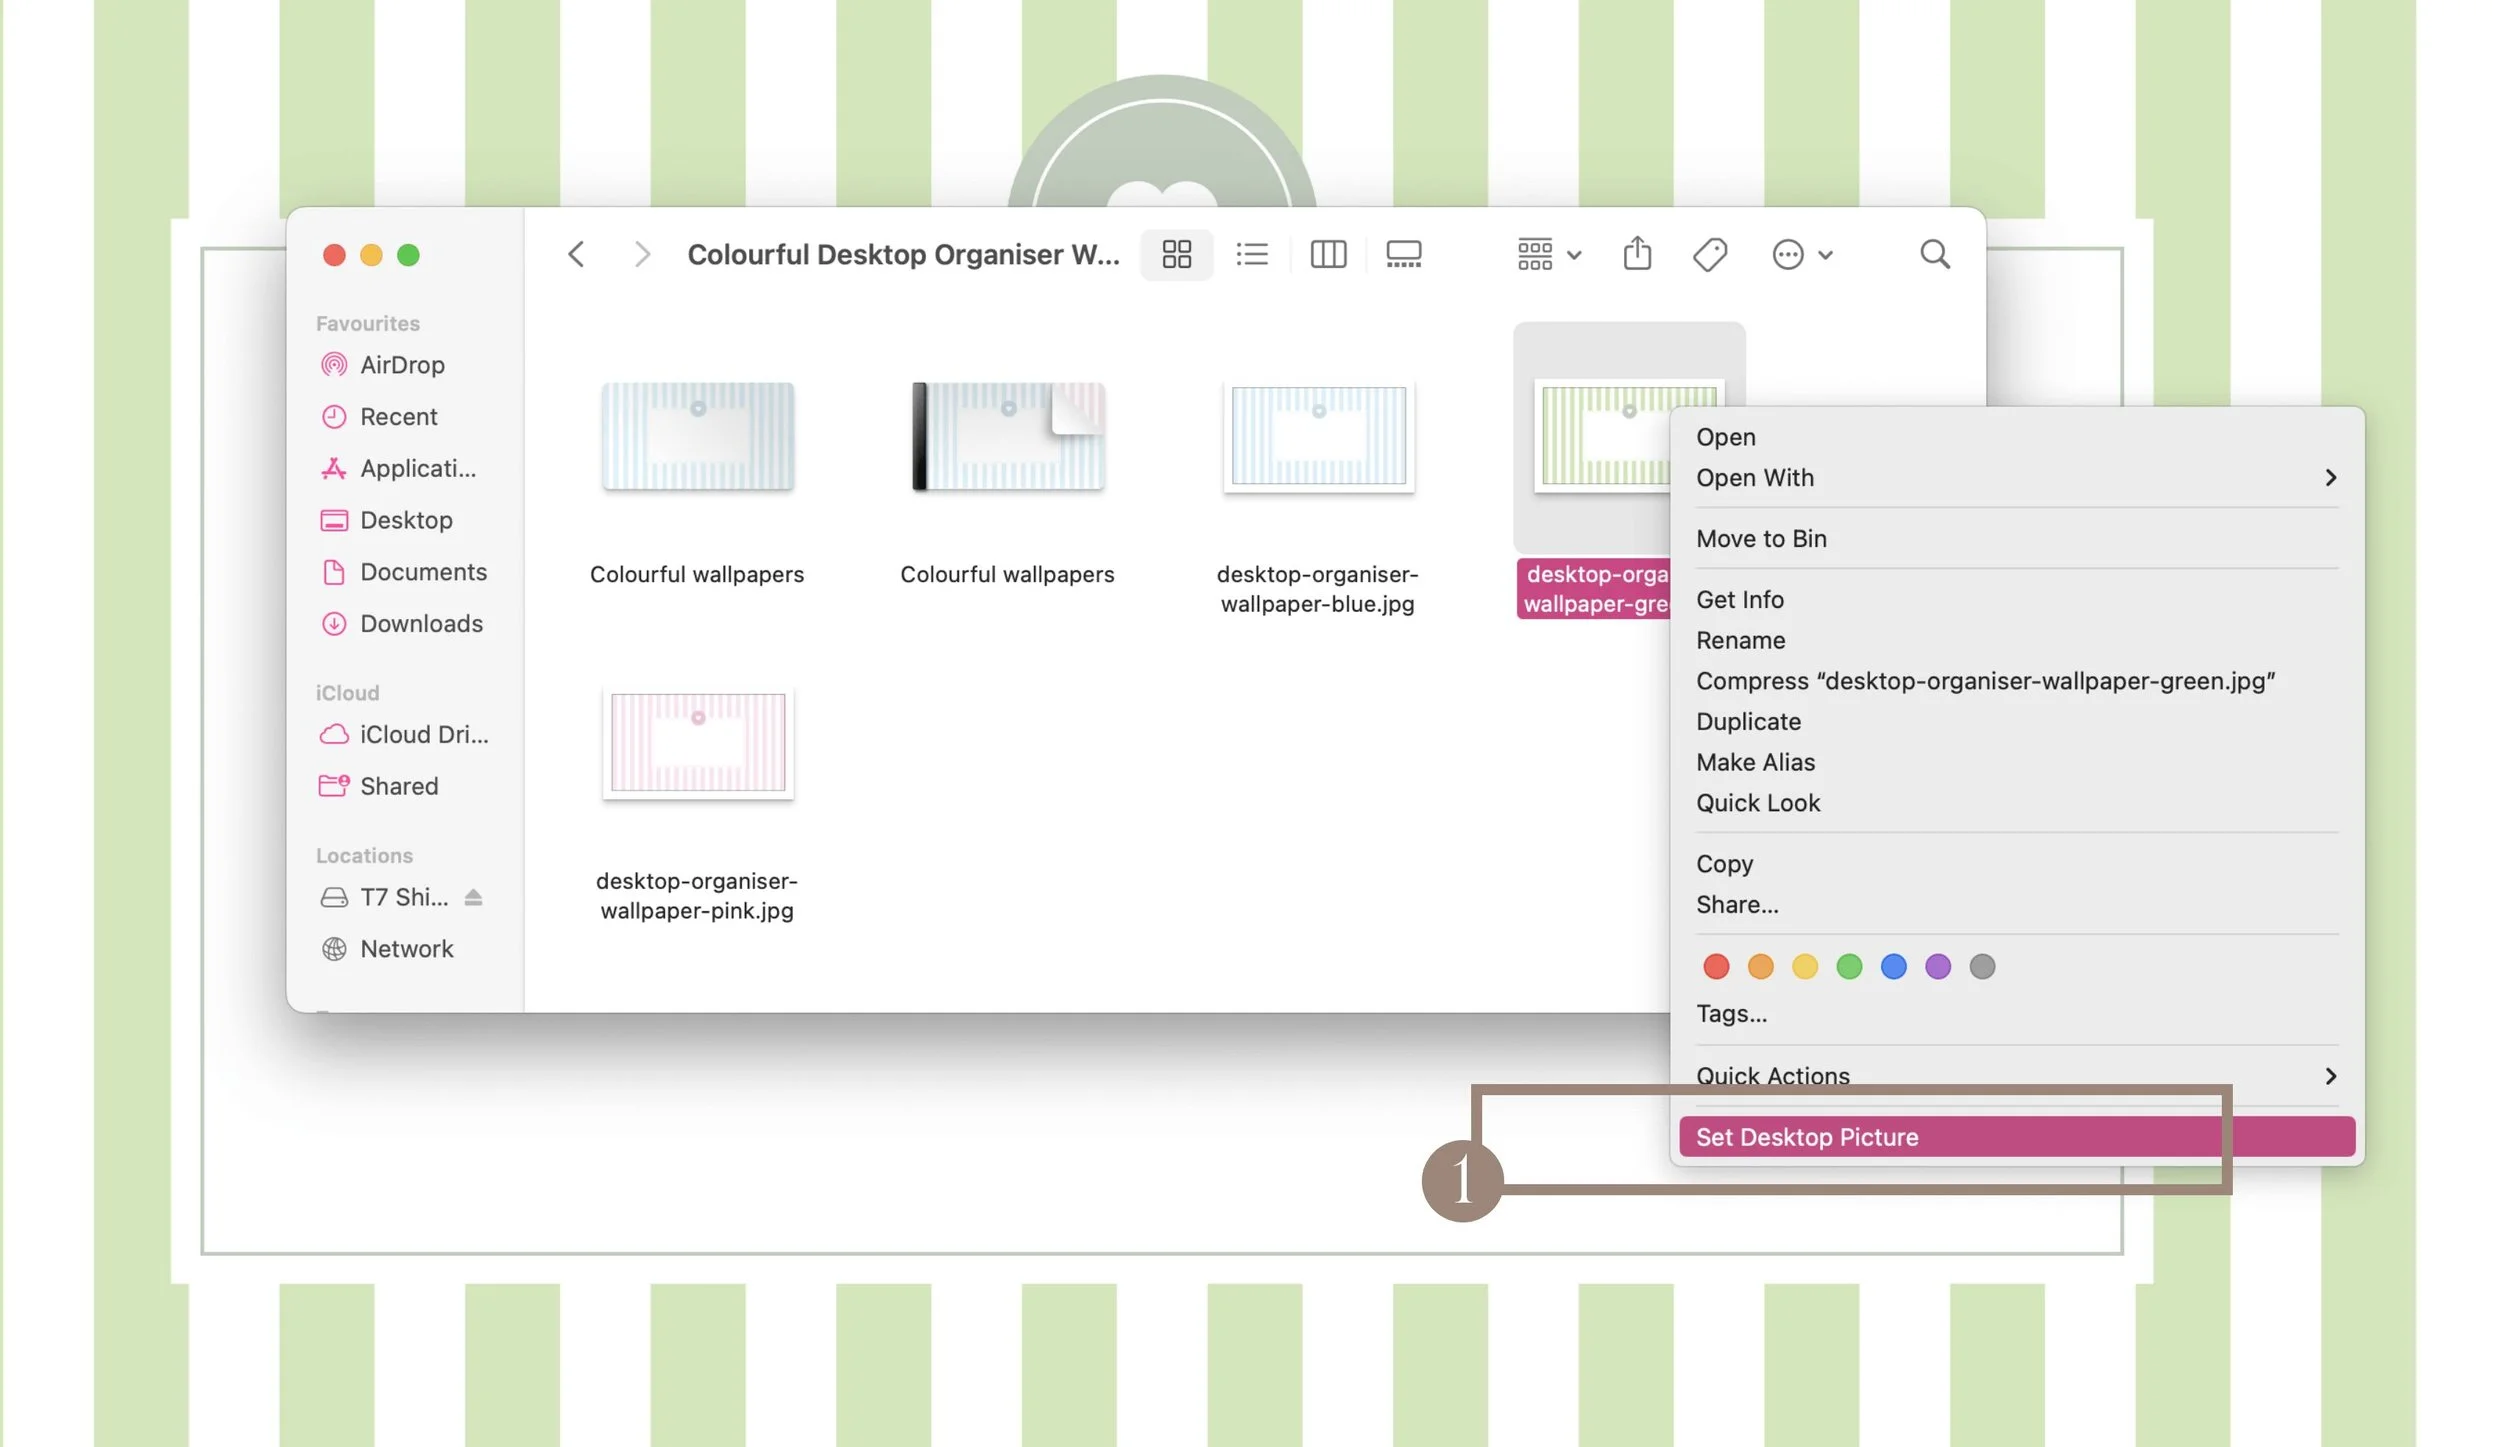Select Get Info from context menu
The image size is (2500, 1447).
tap(1739, 599)
